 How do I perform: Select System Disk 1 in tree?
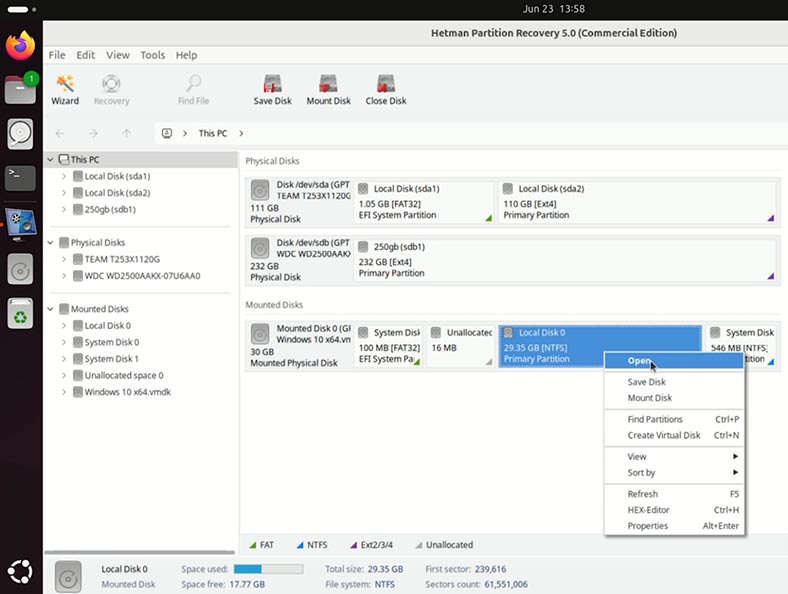112,358
